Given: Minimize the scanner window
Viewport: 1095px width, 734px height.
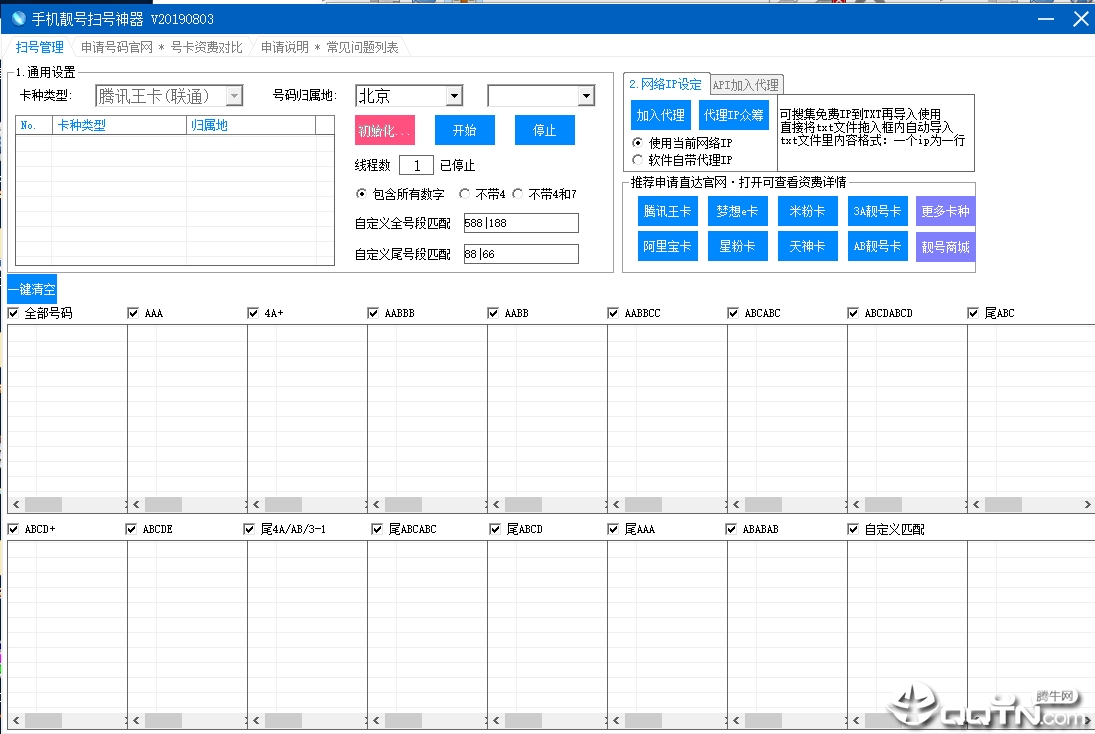Looking at the screenshot, I should click(1045, 19).
